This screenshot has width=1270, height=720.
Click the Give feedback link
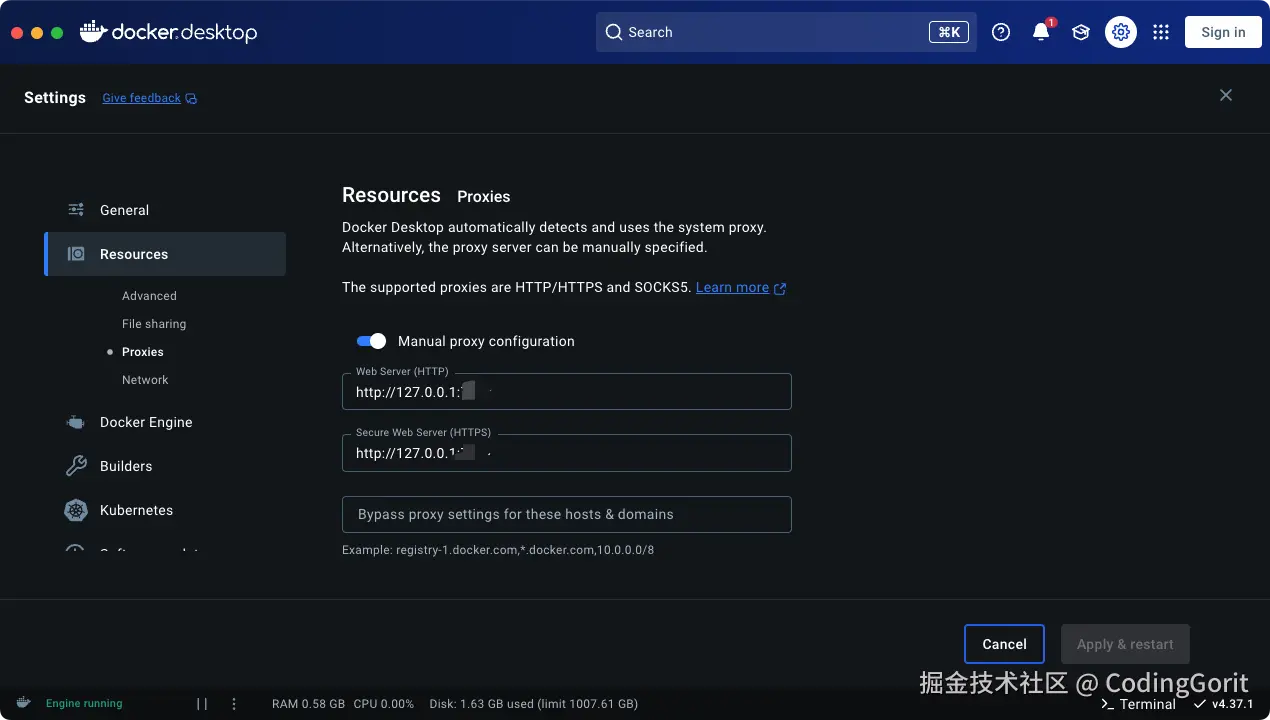(142, 98)
